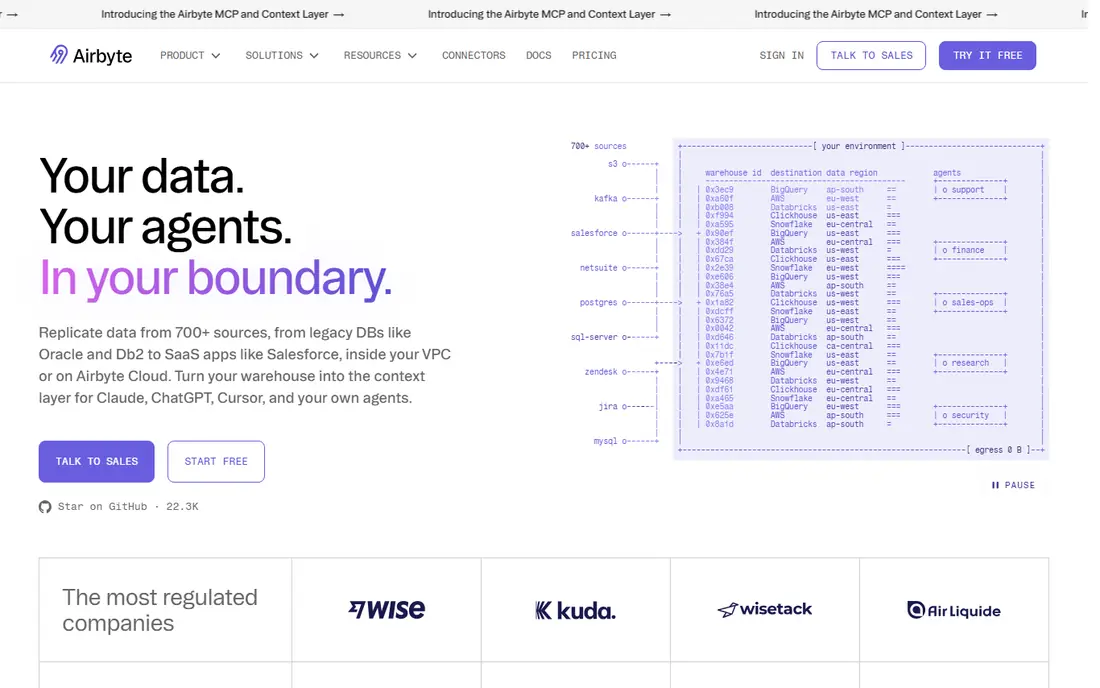Expand the Solutions menu chevron
Image resolution: width=1100 pixels, height=688 pixels.
click(314, 55)
